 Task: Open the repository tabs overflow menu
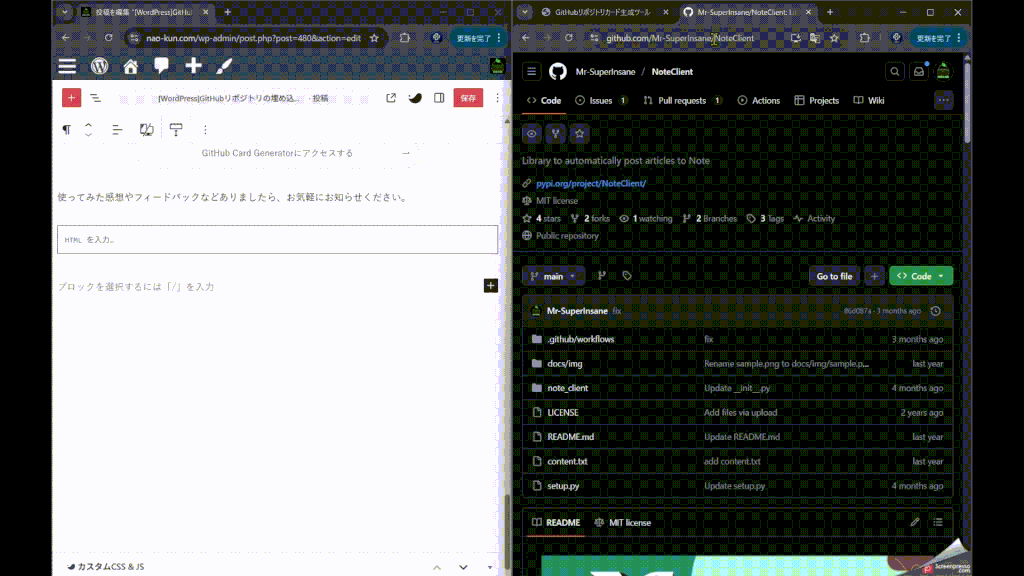[943, 101]
